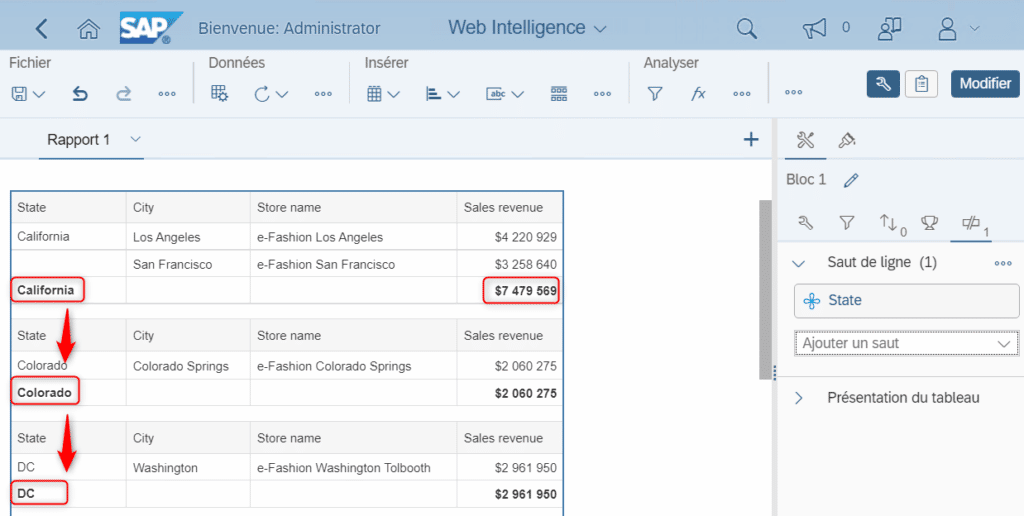Redo the last action
The height and width of the screenshot is (516, 1024).
[x=123, y=94]
